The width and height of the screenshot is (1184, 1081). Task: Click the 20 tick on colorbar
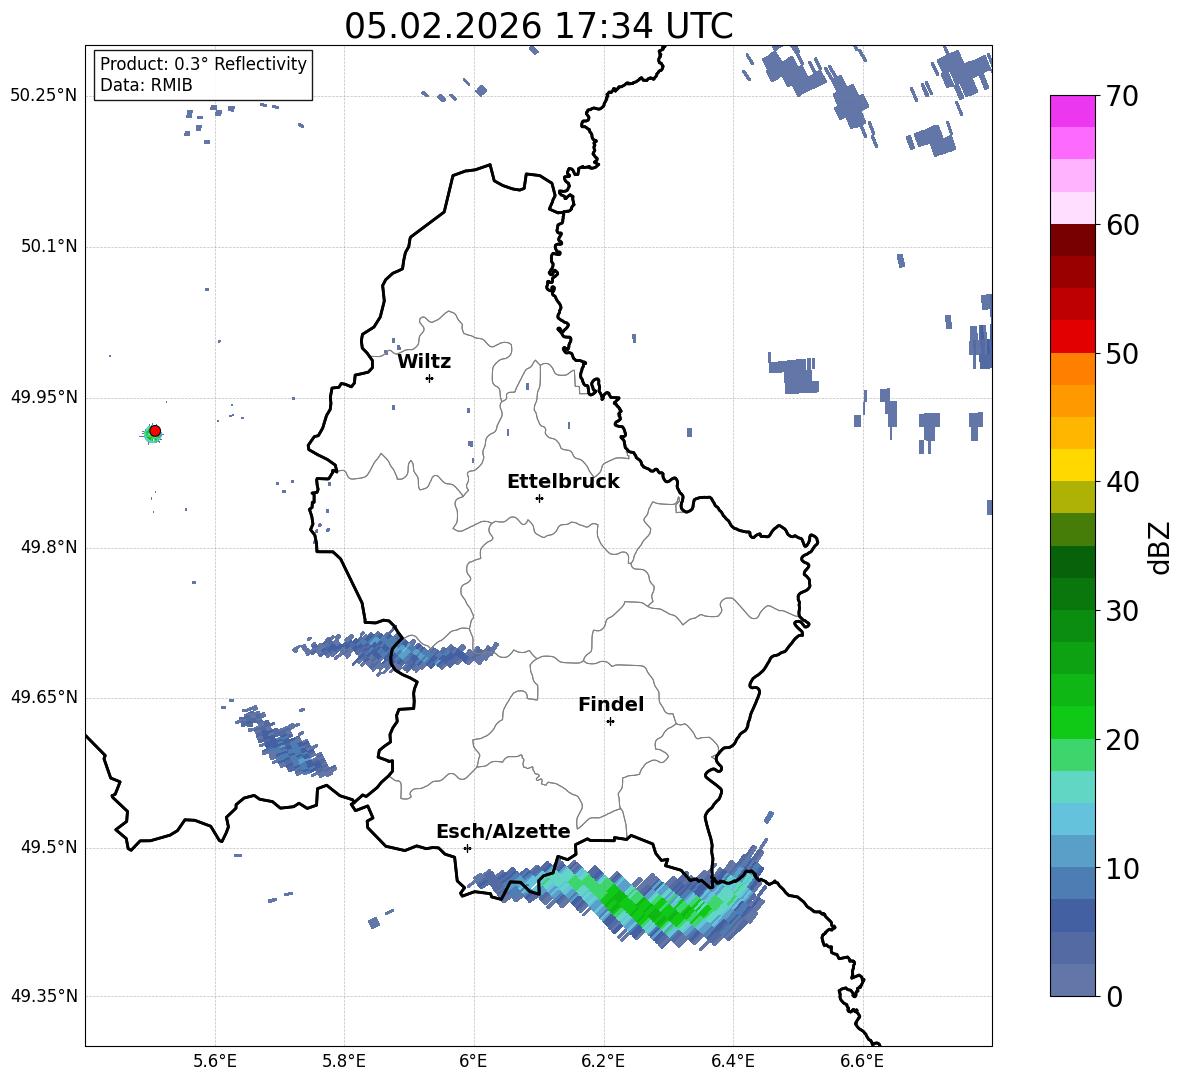[x=1122, y=740]
